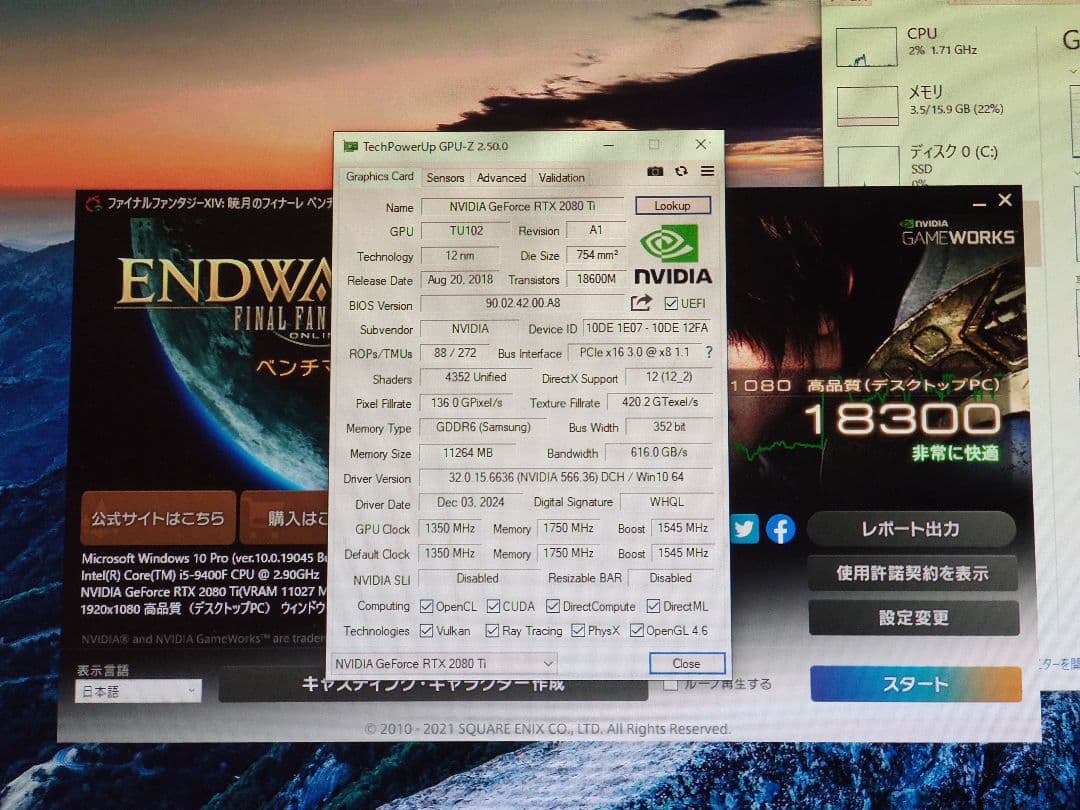The height and width of the screenshot is (810, 1080).
Task: Toggle the OpenGL 4.6 checkbox
Action: click(x=636, y=630)
